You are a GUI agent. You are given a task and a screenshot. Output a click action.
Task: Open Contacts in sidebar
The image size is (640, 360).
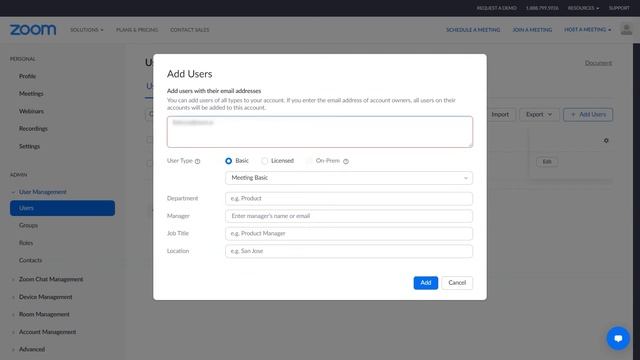click(x=30, y=260)
